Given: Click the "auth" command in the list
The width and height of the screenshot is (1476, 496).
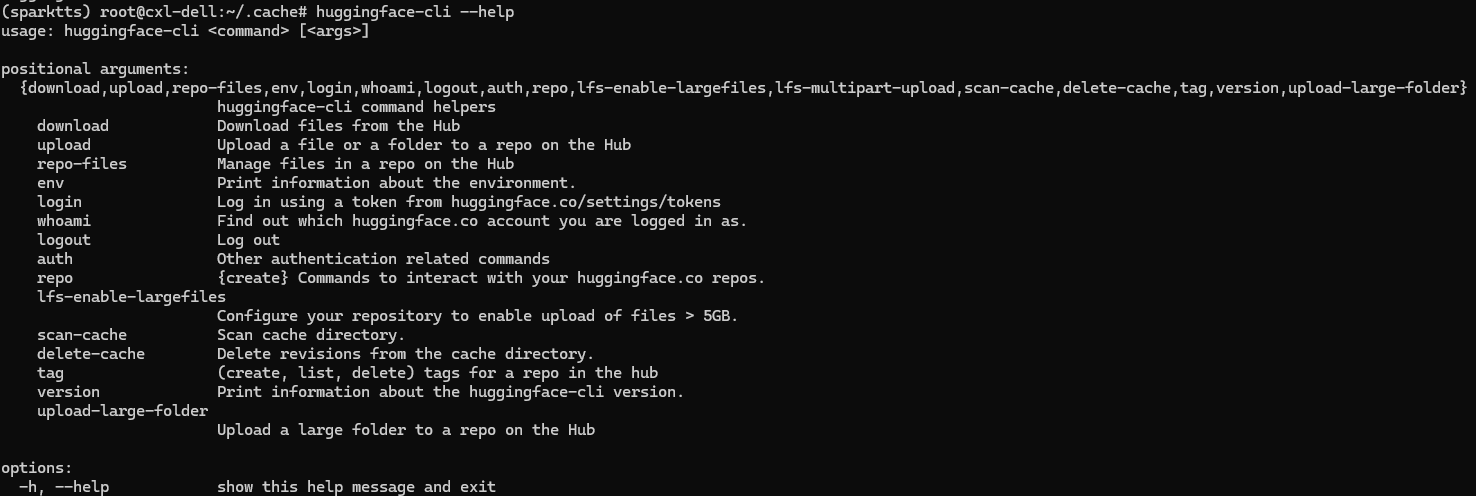Looking at the screenshot, I should click(55, 259).
